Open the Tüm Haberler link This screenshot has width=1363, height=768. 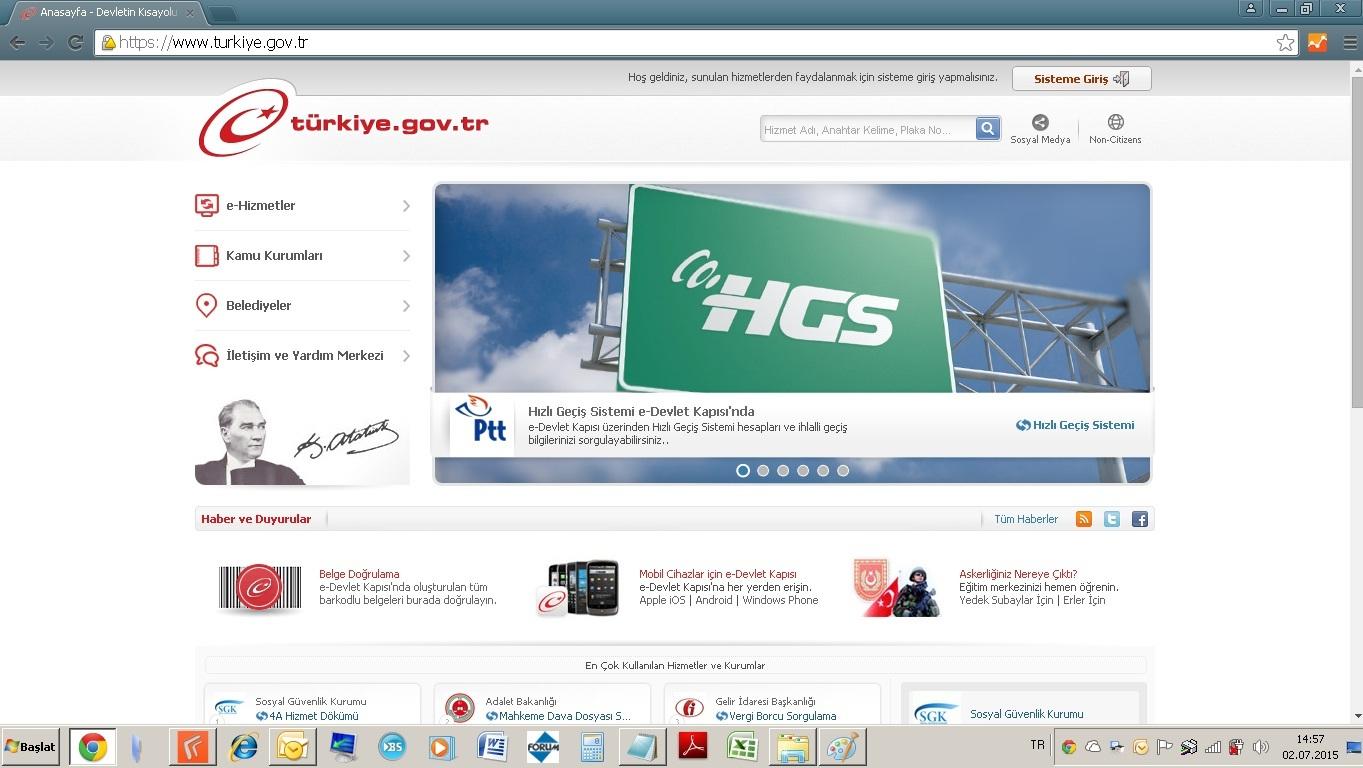1025,519
